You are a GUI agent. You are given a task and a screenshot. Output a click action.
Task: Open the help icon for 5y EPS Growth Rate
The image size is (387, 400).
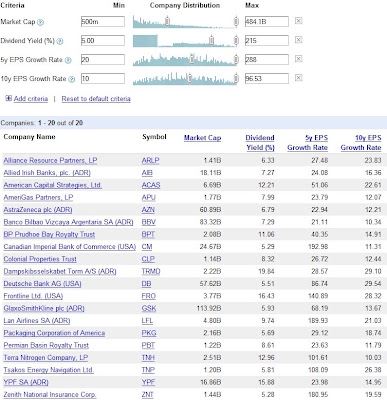(x=68, y=60)
